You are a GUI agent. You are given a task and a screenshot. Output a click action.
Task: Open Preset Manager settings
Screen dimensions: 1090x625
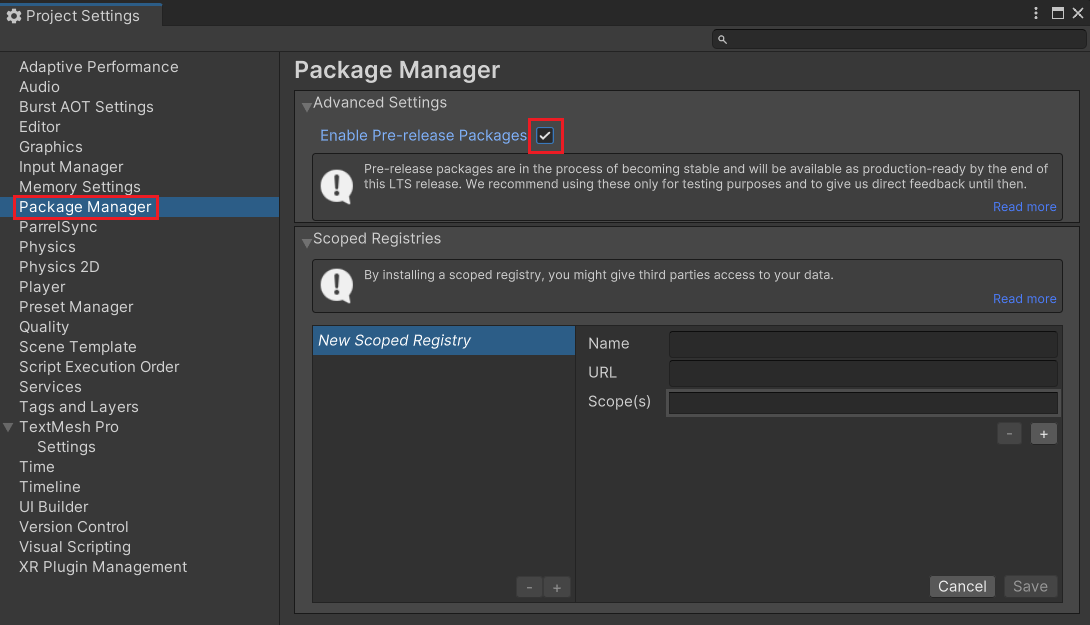point(76,307)
